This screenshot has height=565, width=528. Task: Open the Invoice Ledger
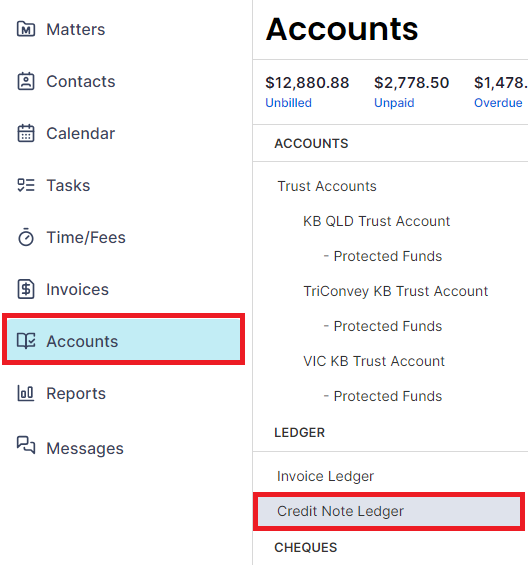pos(325,476)
